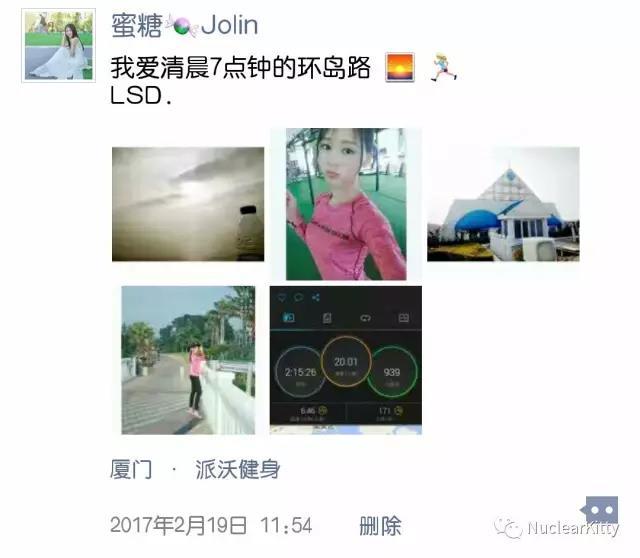Image resolution: width=640 pixels, height=558 pixels.
Task: Click the heart icon in the fitness screenshot
Action: click(282, 297)
